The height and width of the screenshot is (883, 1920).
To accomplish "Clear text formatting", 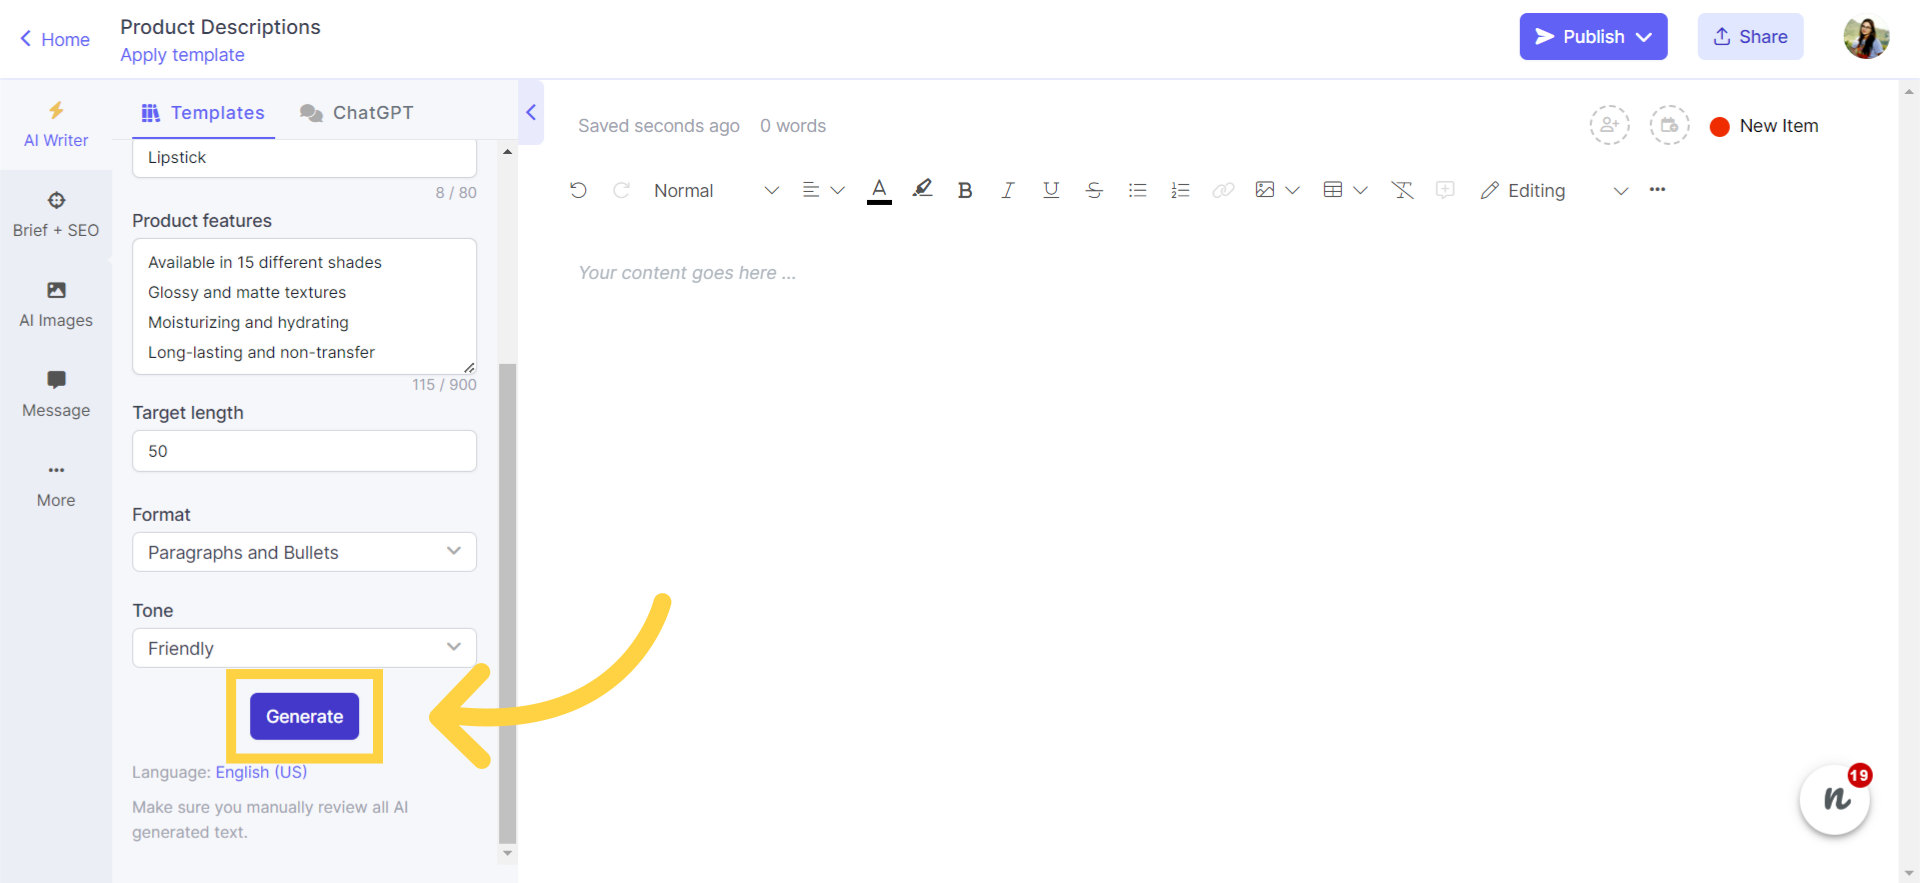I will (1402, 190).
